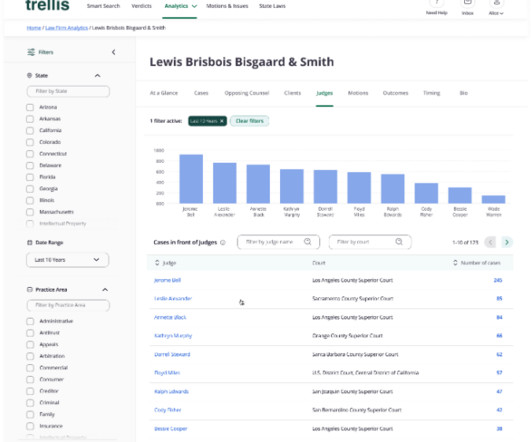Open the Smart Search menu item
The height and width of the screenshot is (442, 531).
[103, 6]
